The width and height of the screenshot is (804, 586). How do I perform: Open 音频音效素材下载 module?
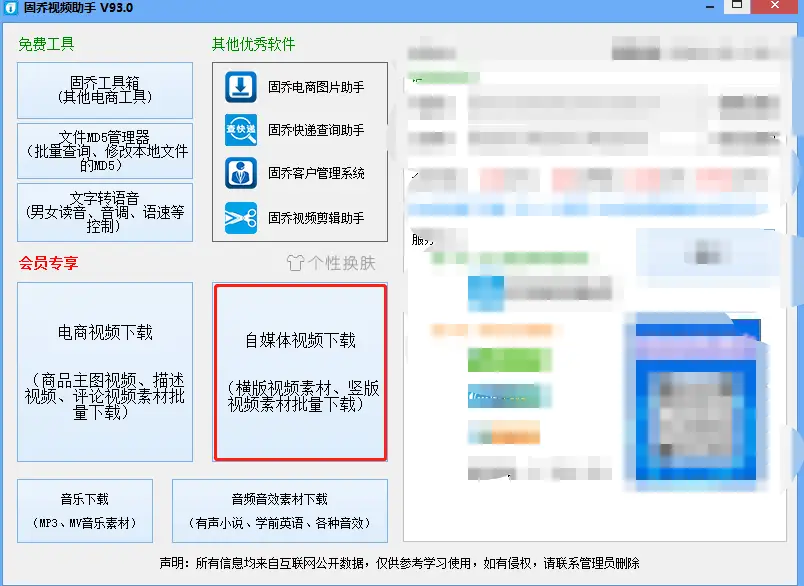point(280,511)
